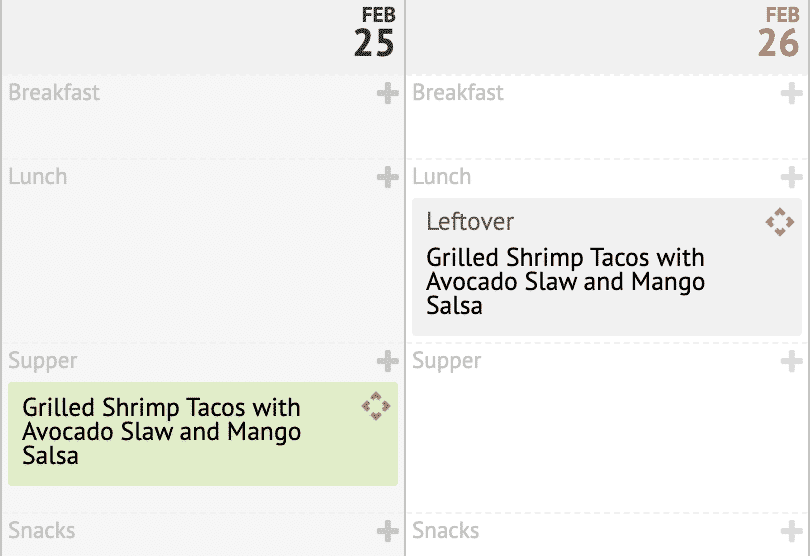Open the green Grilled Shrimp Tacos Supper recipe
Viewport: 810px width, 556px height.
[x=162, y=432]
